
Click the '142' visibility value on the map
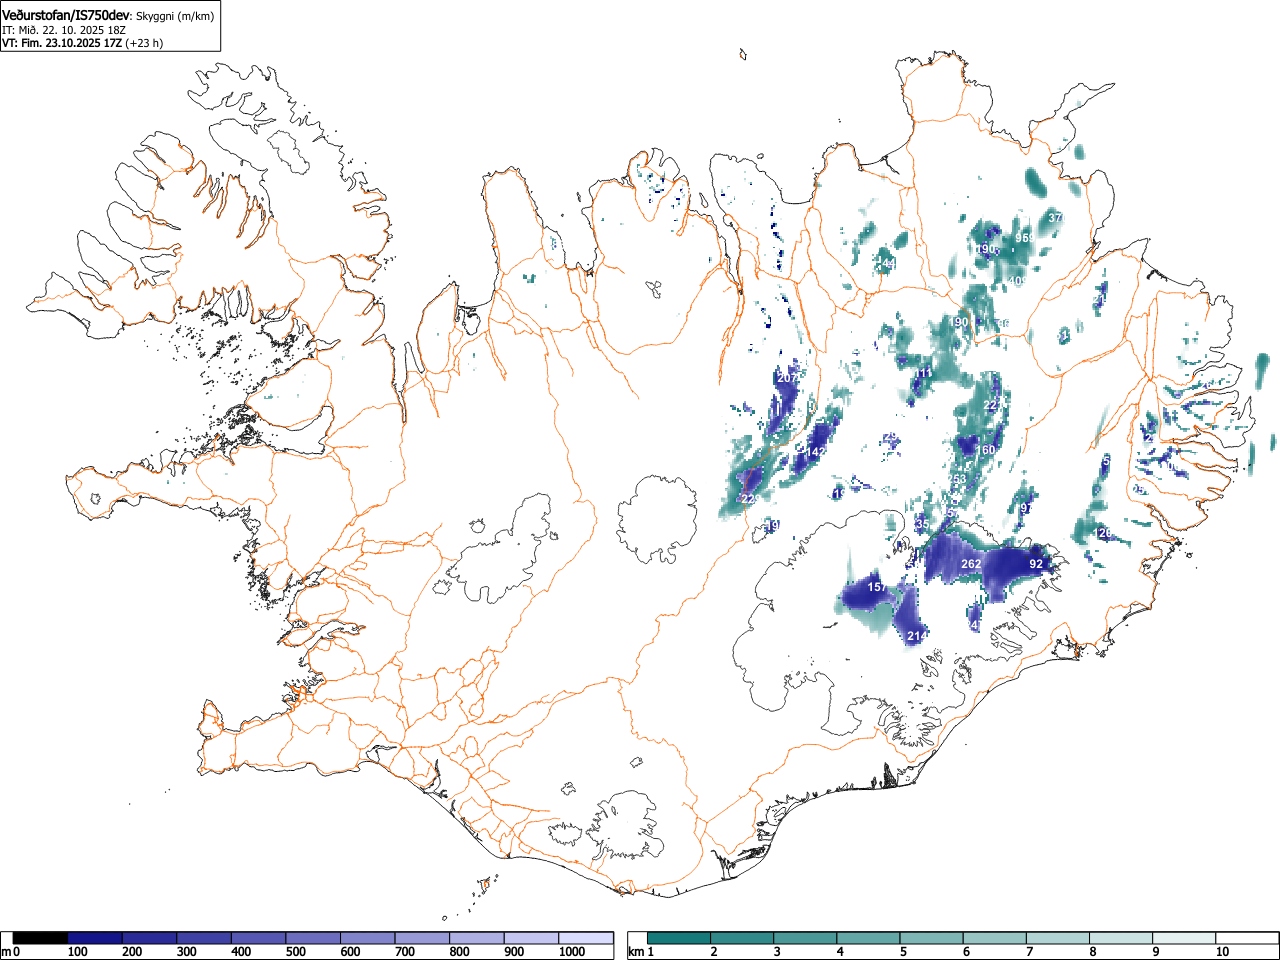[x=816, y=452]
